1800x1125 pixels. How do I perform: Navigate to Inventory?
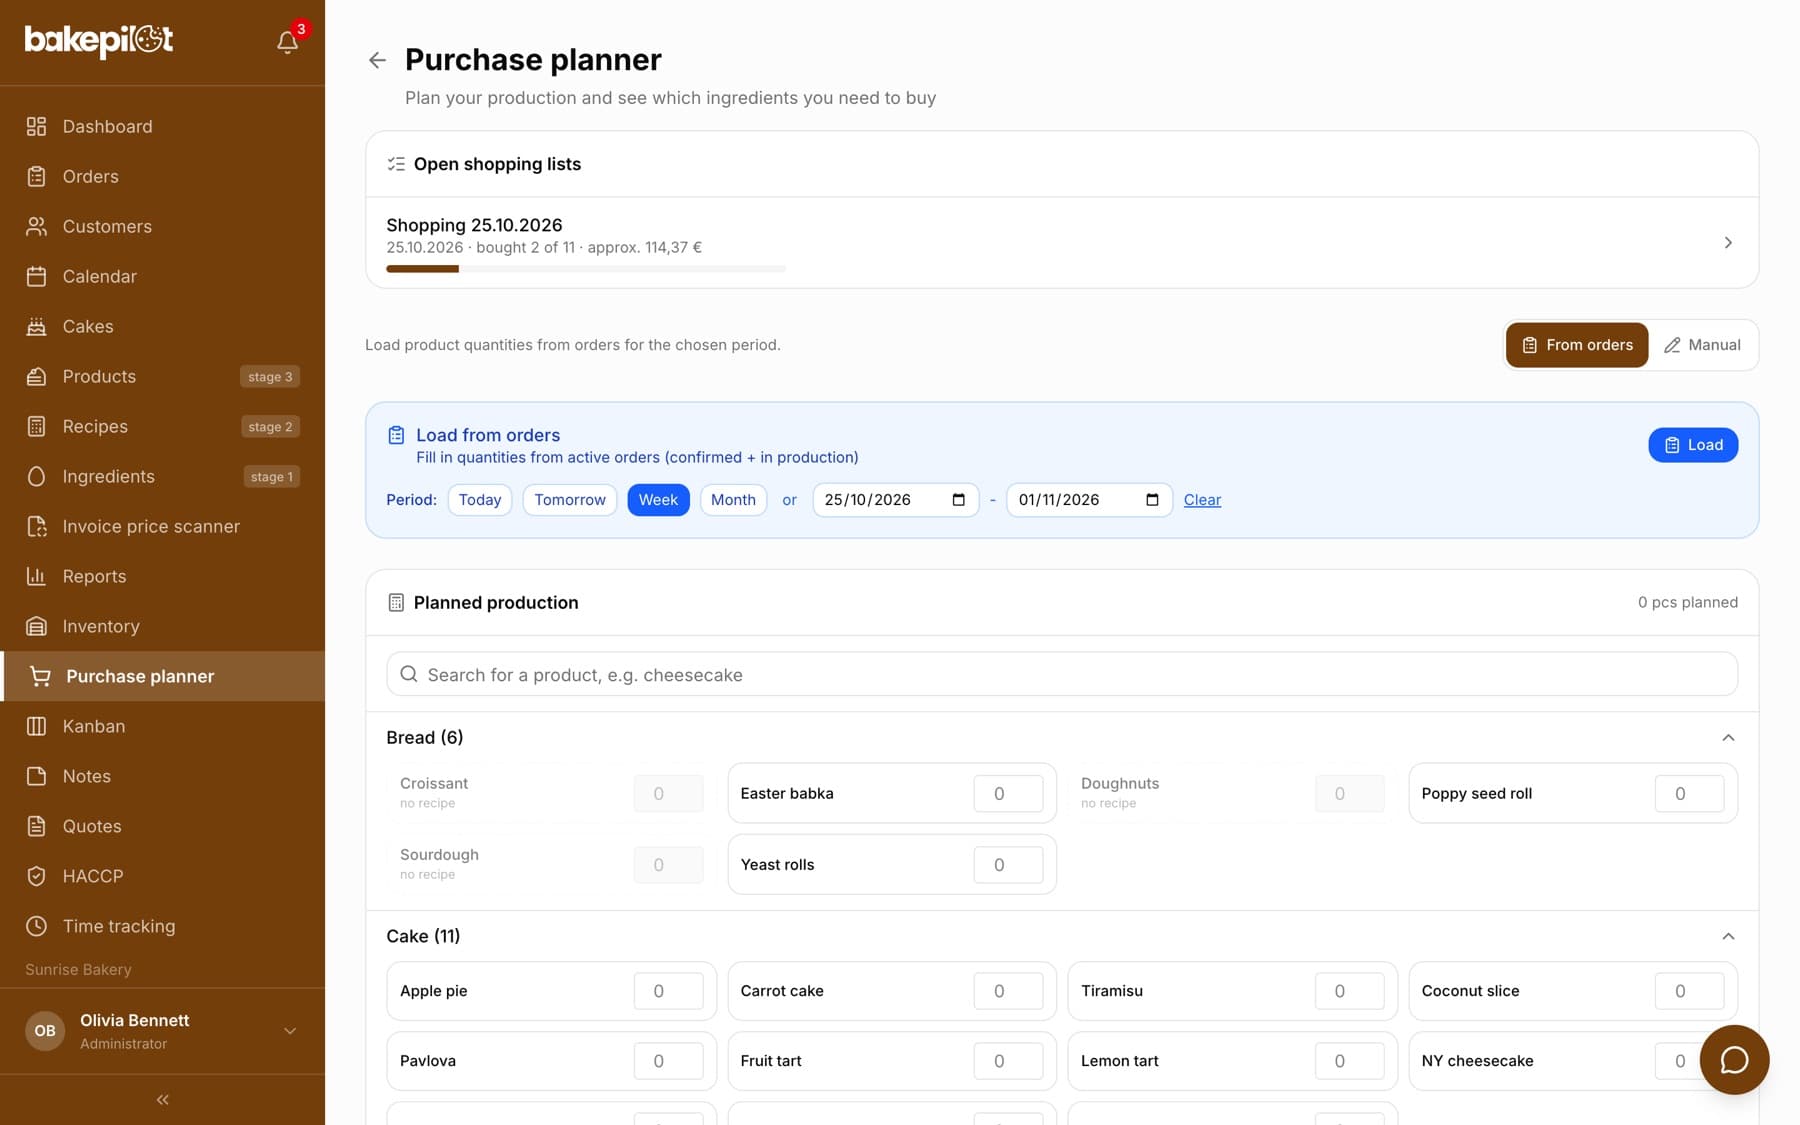coord(162,626)
